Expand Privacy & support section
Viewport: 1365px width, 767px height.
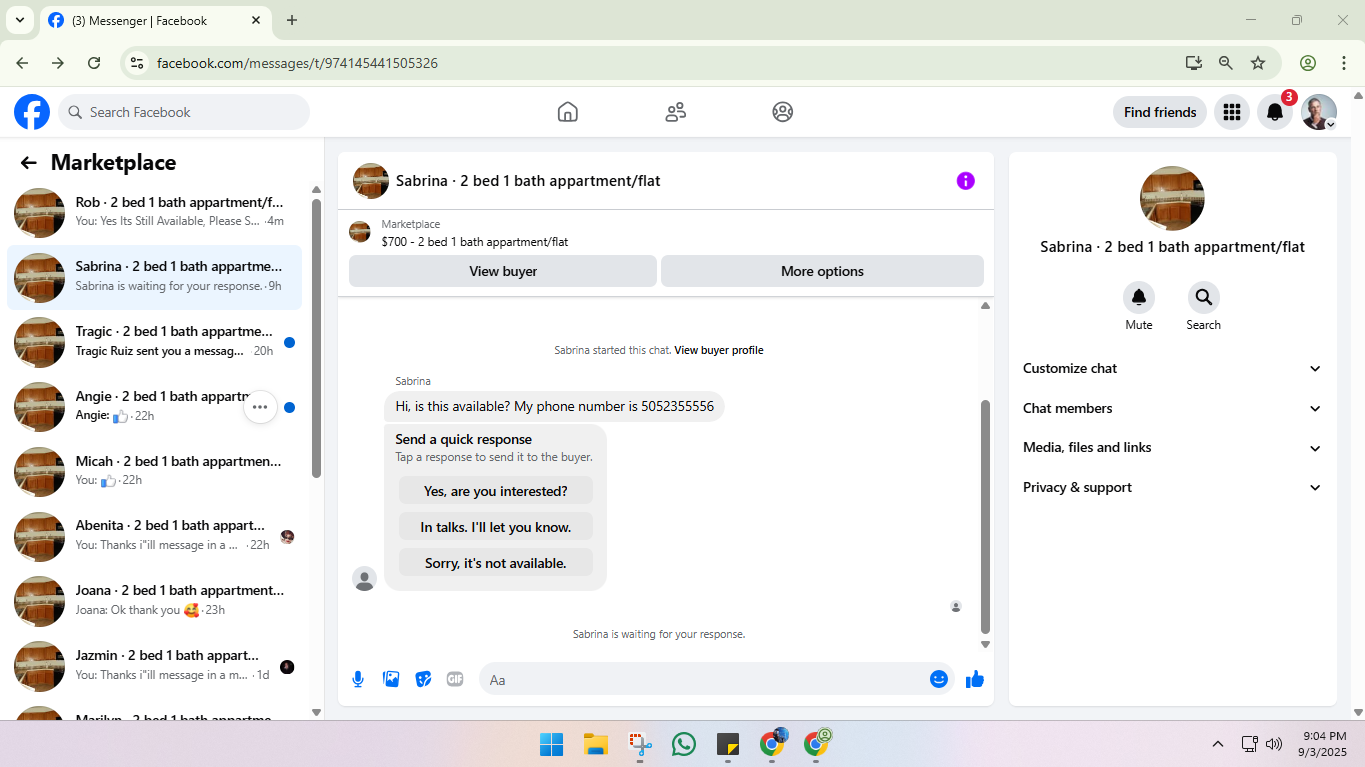pyautogui.click(x=1172, y=487)
